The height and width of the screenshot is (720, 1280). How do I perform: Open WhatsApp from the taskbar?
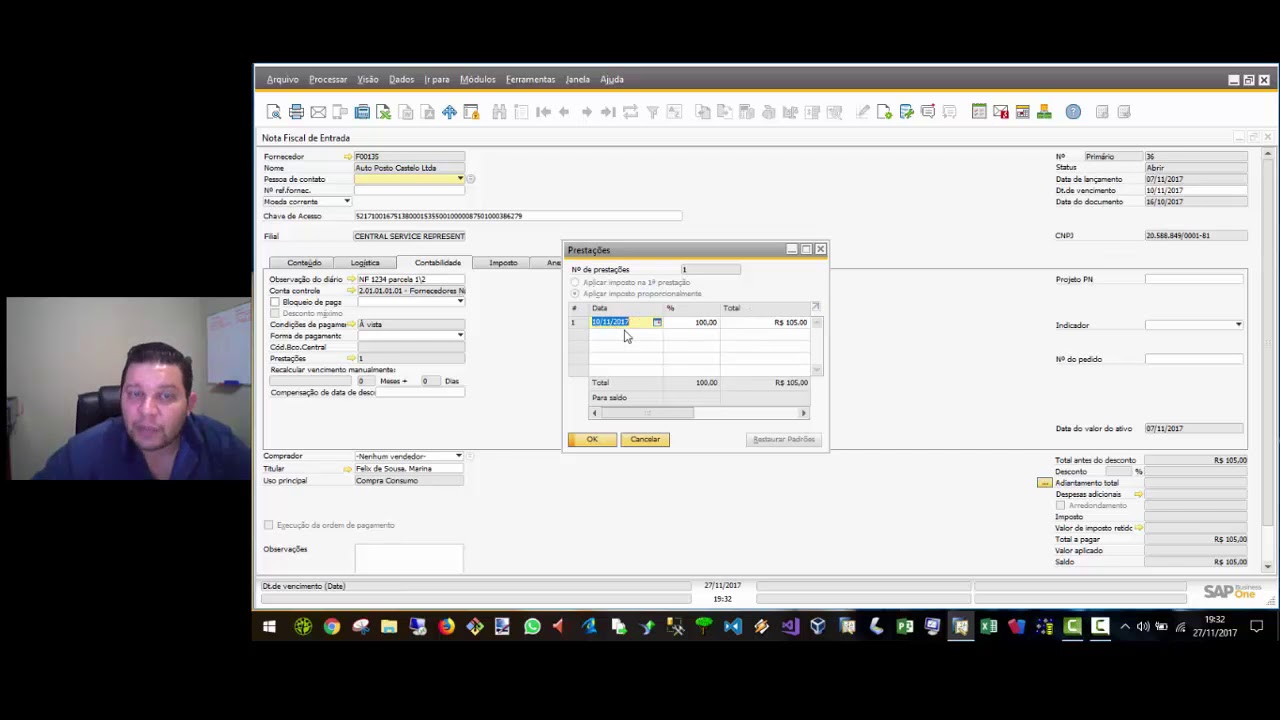[532, 627]
